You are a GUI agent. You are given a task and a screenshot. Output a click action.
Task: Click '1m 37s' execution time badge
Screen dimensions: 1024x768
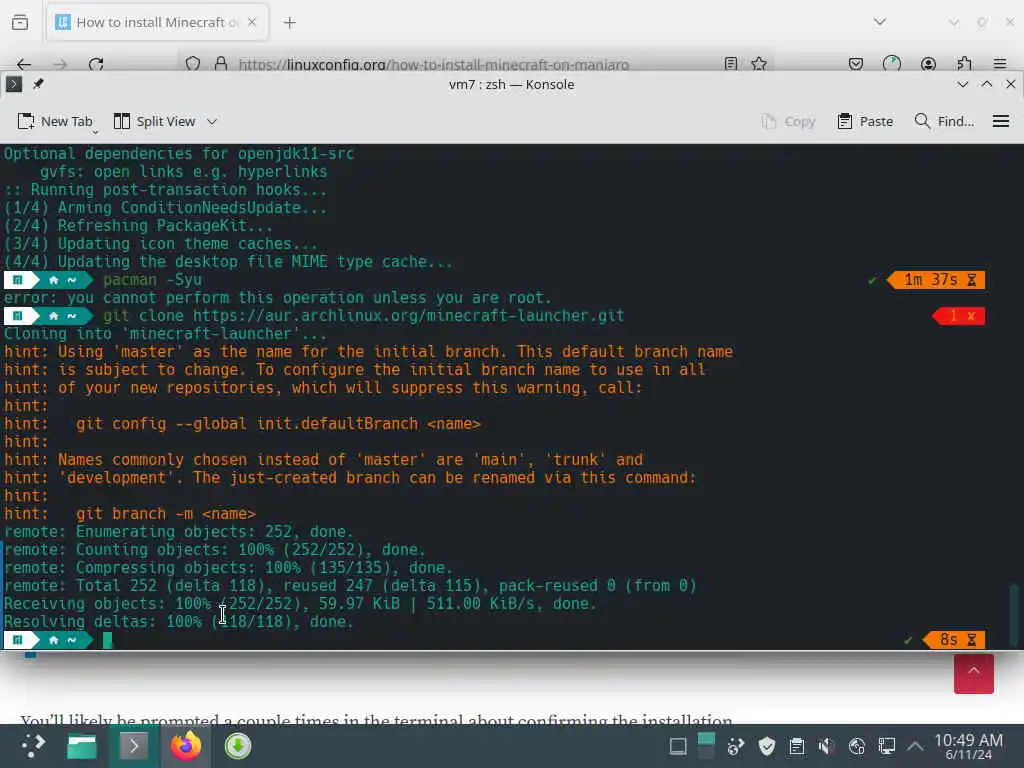(x=936, y=280)
